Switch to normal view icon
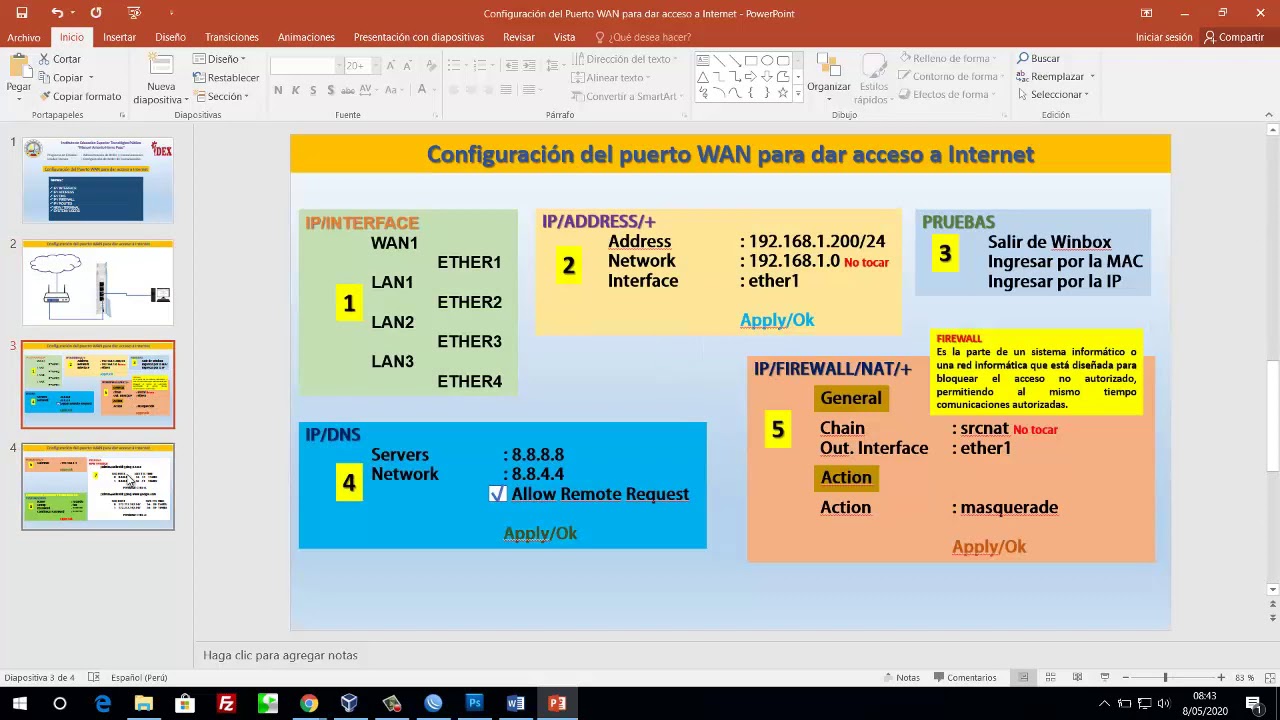Screen dimensions: 1280x720 pos(1023,678)
